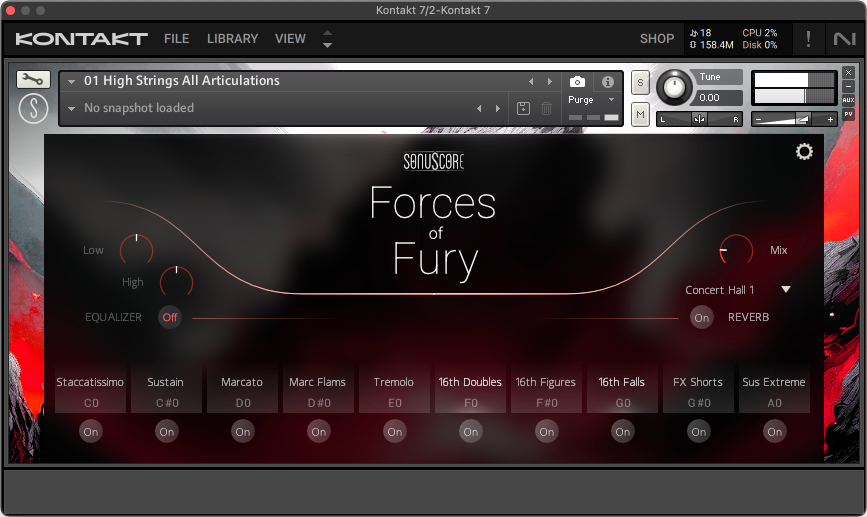Viewport: 867px width, 517px height.
Task: Select next instrument arrow
Action: pyautogui.click(x=550, y=81)
